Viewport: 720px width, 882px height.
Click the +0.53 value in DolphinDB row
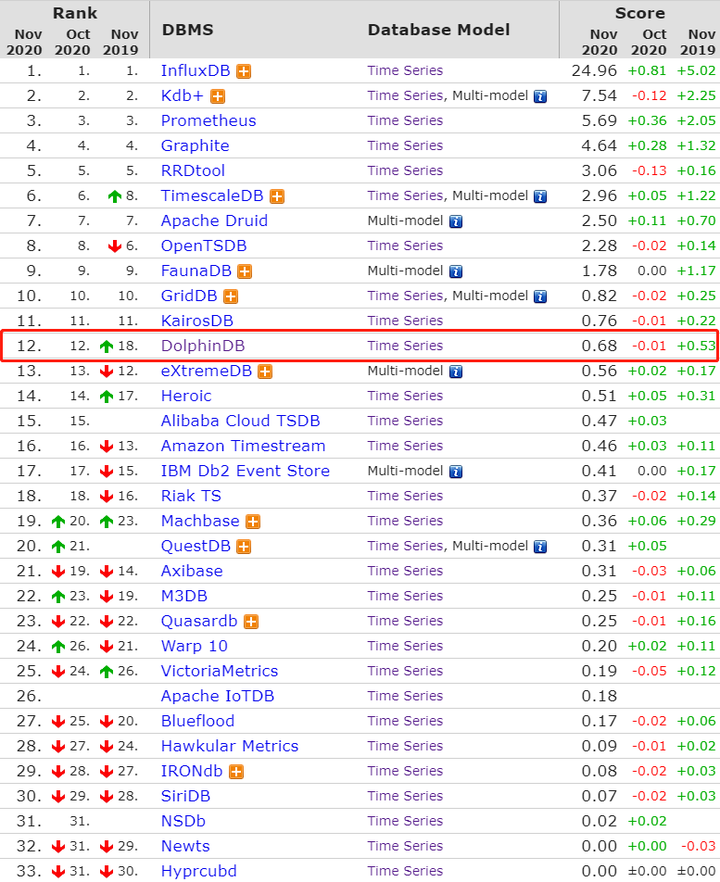pos(696,346)
